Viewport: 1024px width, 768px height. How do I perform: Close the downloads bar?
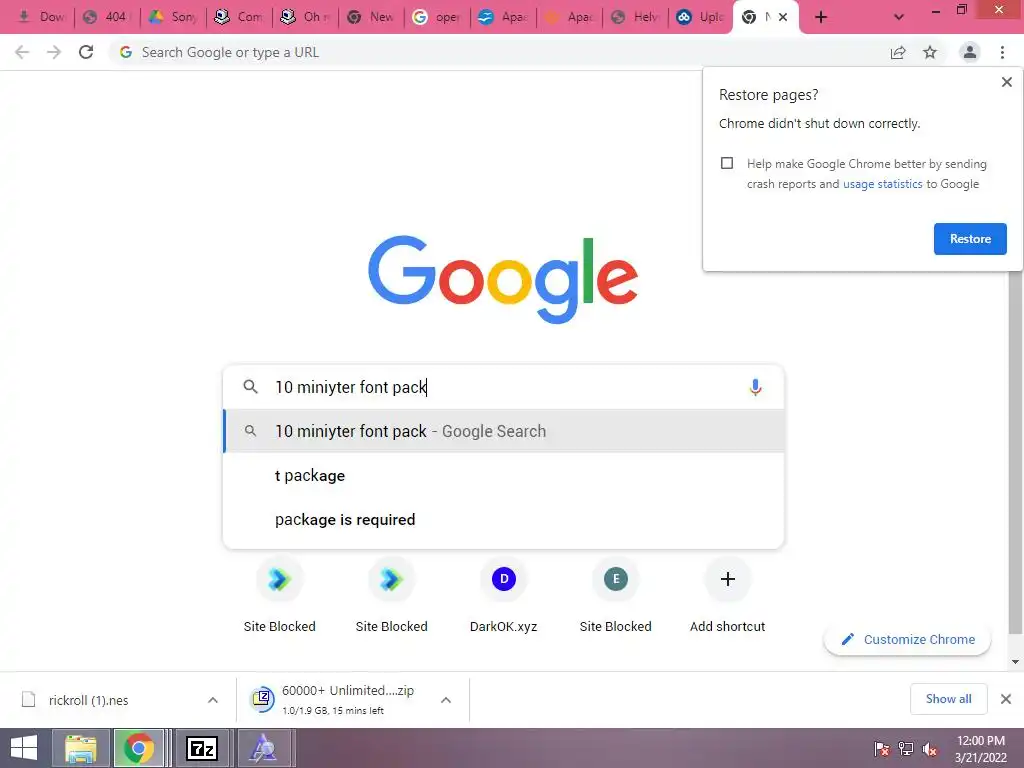[x=1006, y=699]
